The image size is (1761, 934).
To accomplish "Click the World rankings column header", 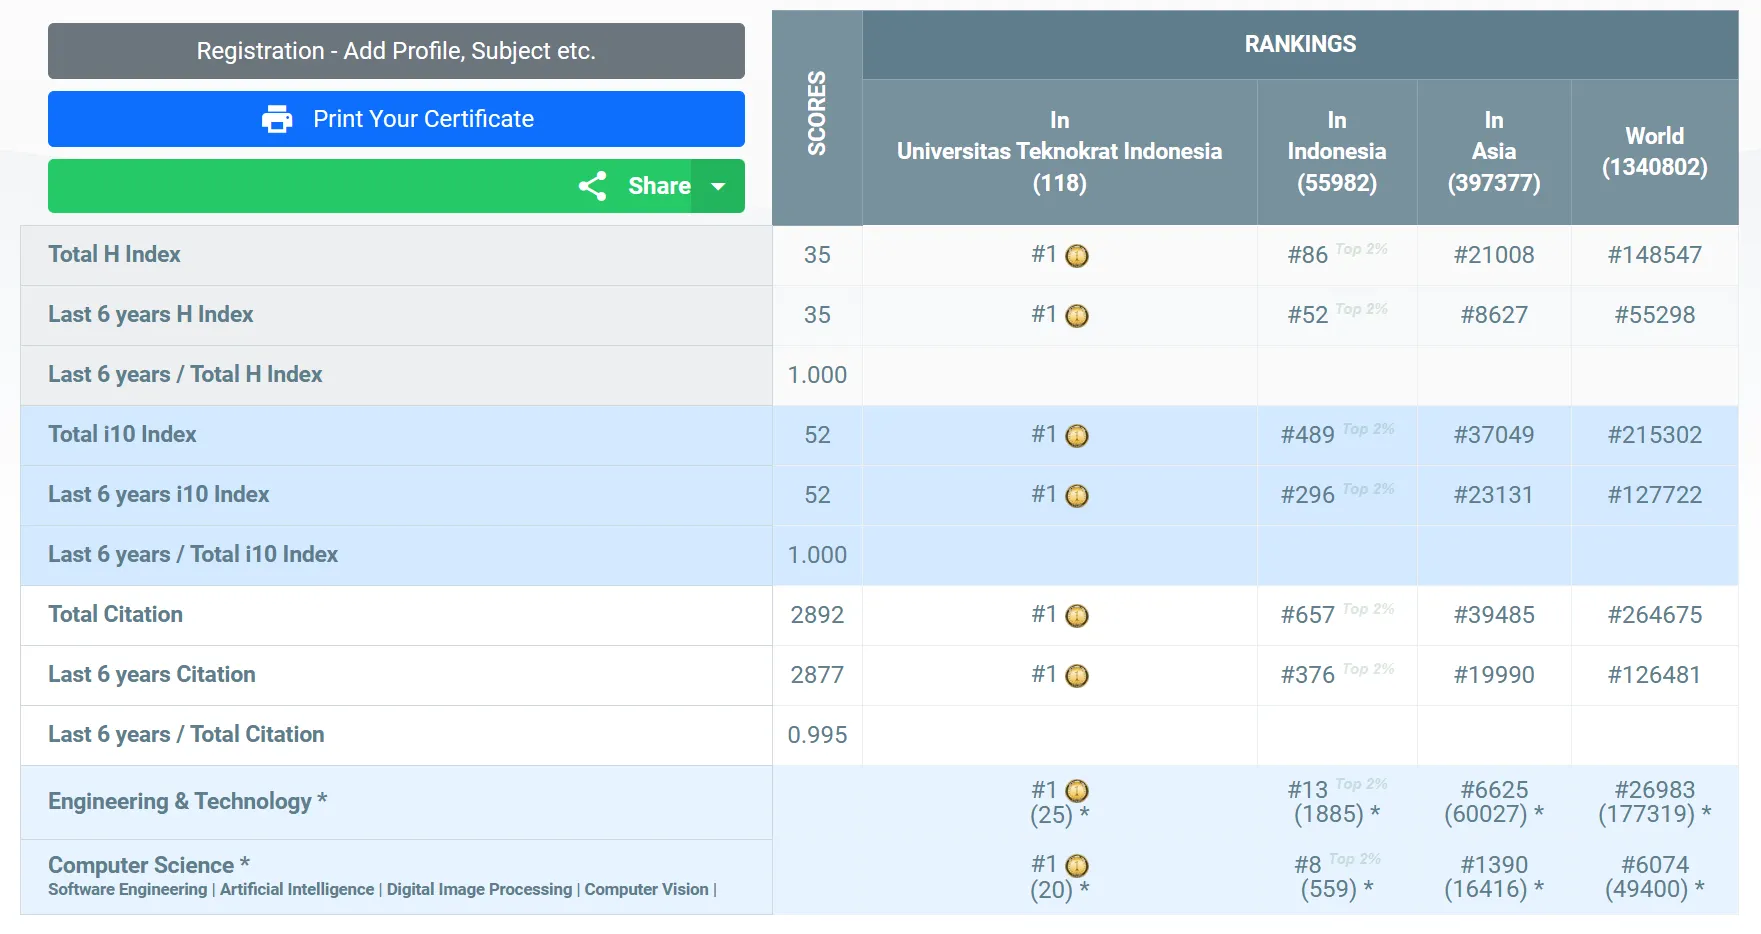I will [1654, 151].
